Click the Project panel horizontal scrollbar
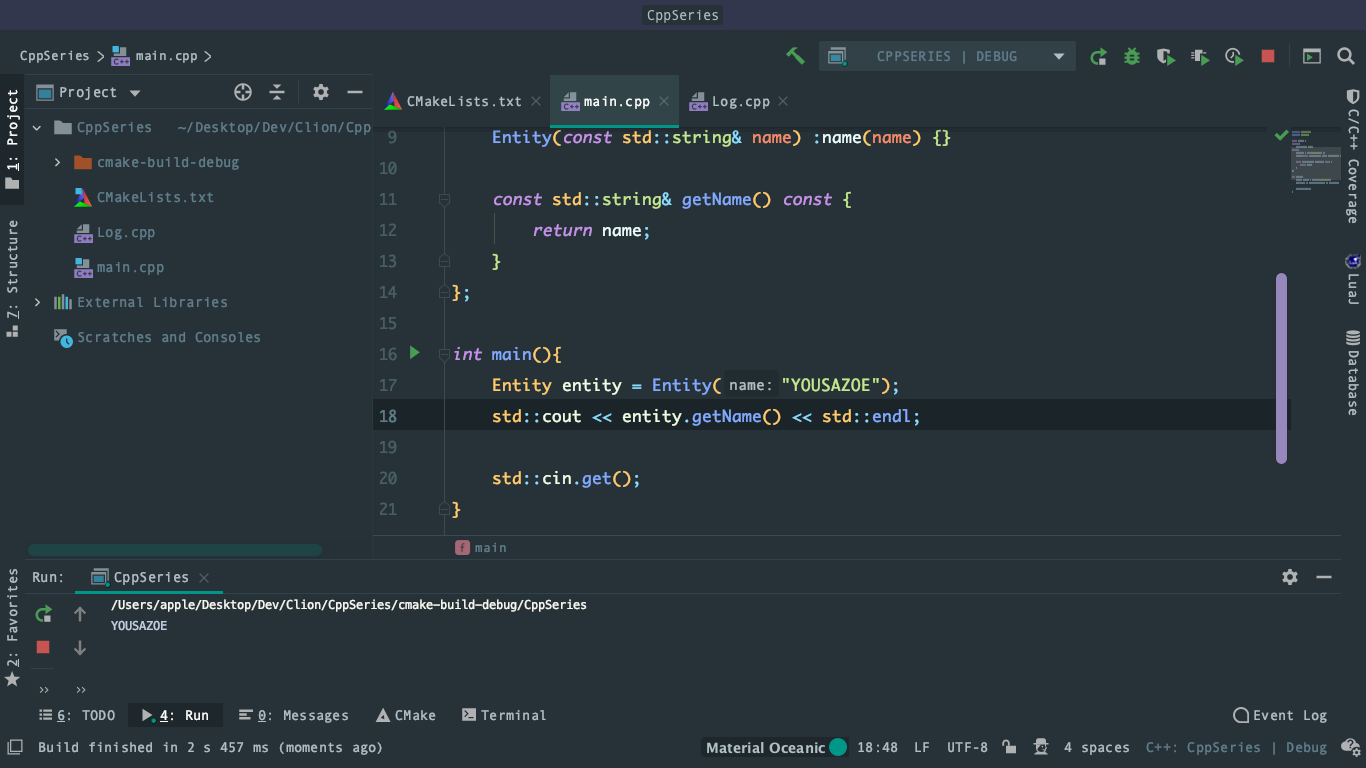The image size is (1366, 768). tap(175, 549)
